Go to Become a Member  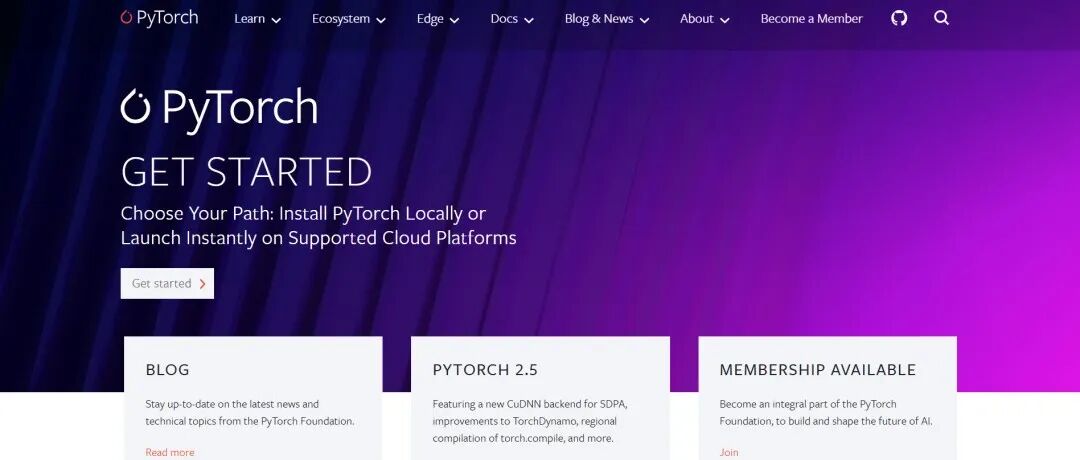coord(811,19)
